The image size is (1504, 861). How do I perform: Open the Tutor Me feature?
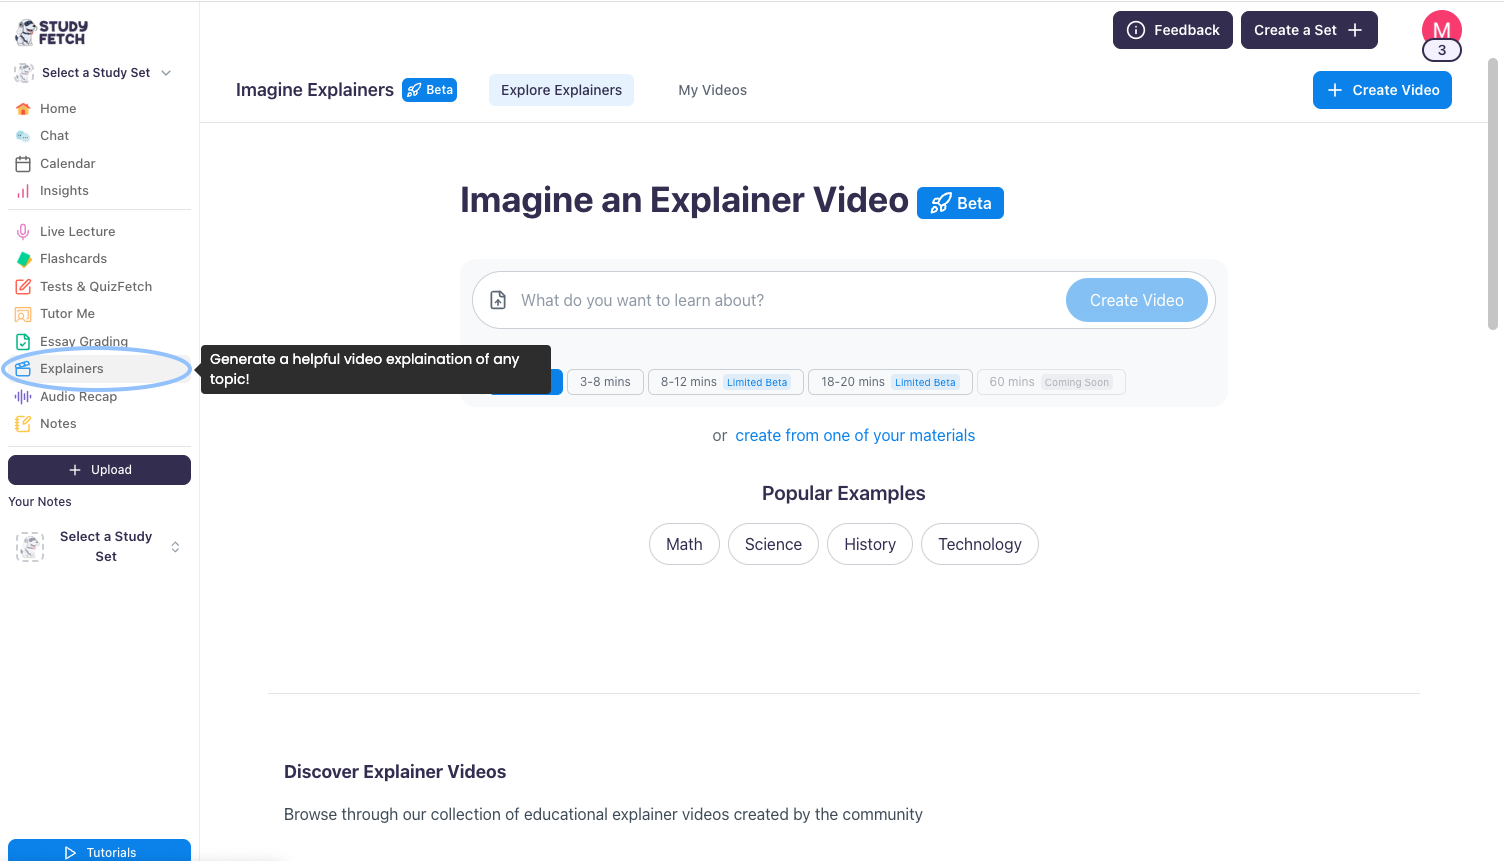click(68, 313)
